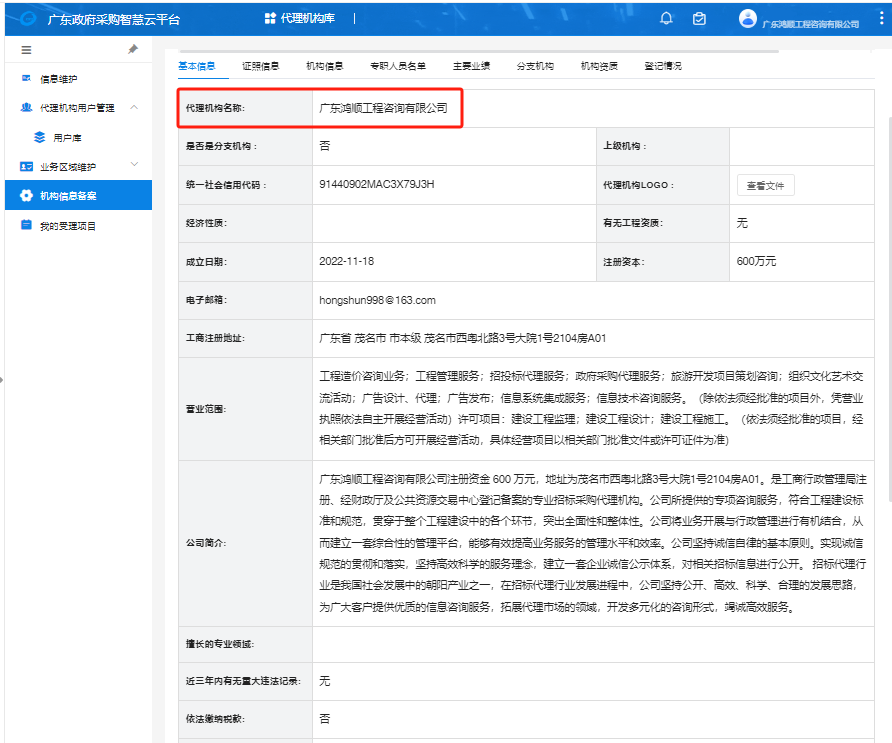
Task: Click the platform logo icon in the header
Action: point(28,19)
